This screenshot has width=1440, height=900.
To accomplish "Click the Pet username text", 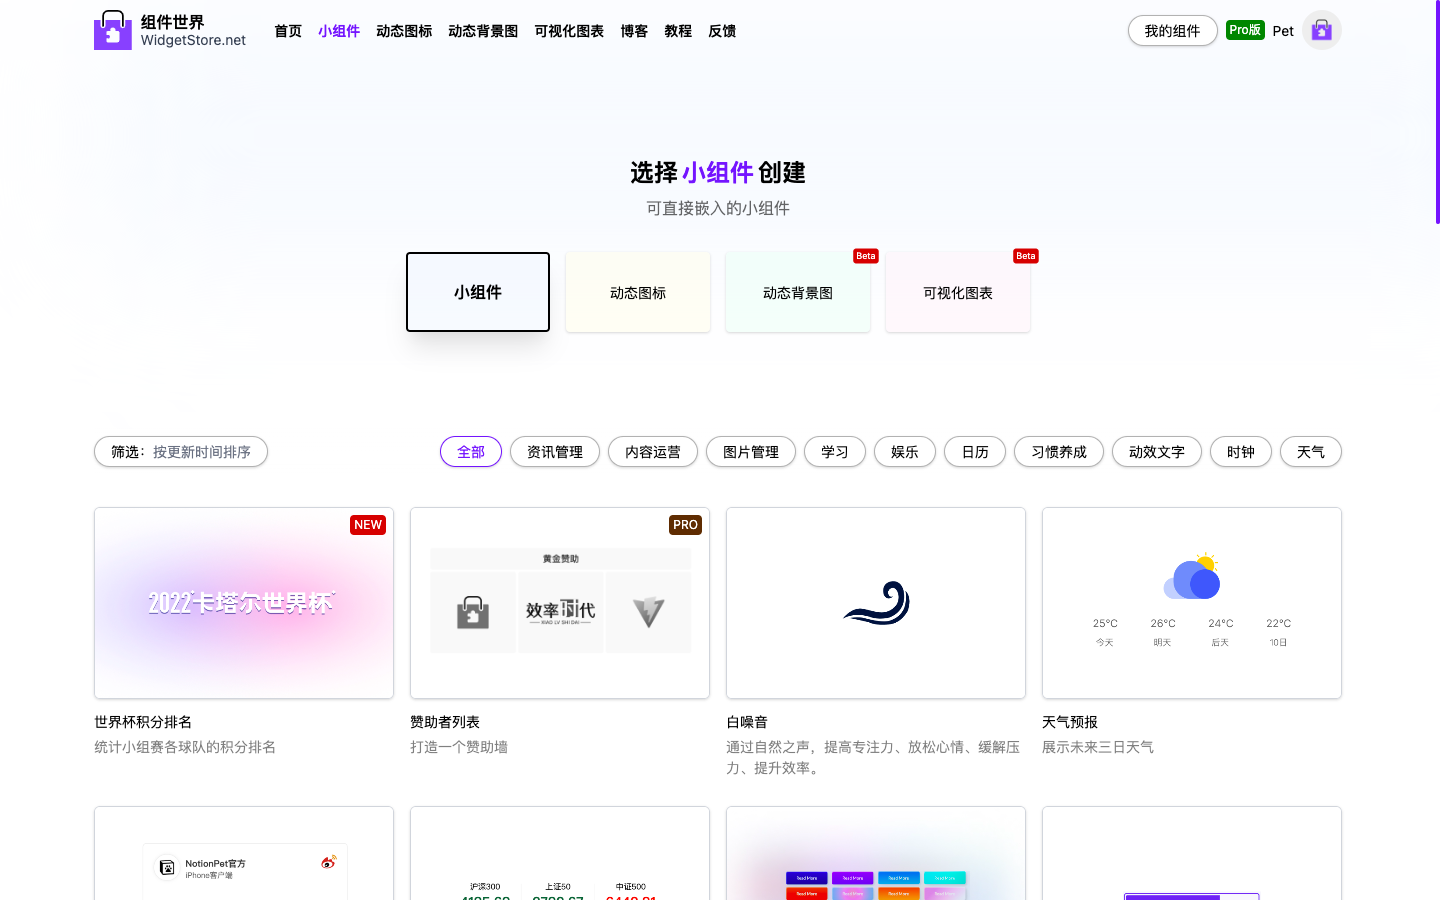I will [1283, 31].
